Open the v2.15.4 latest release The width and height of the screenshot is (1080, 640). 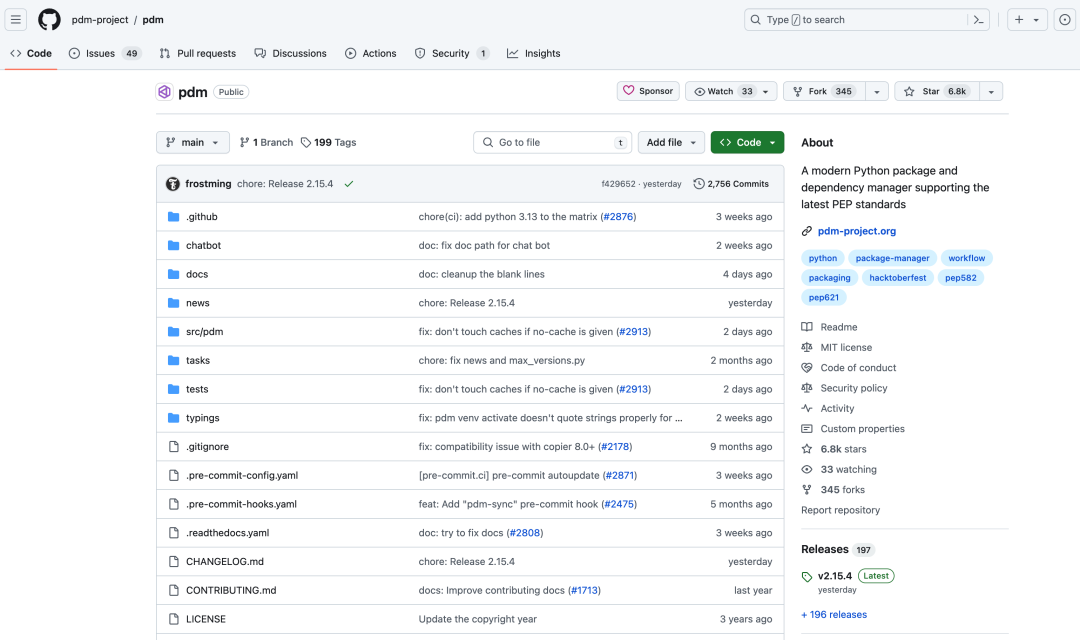point(835,577)
